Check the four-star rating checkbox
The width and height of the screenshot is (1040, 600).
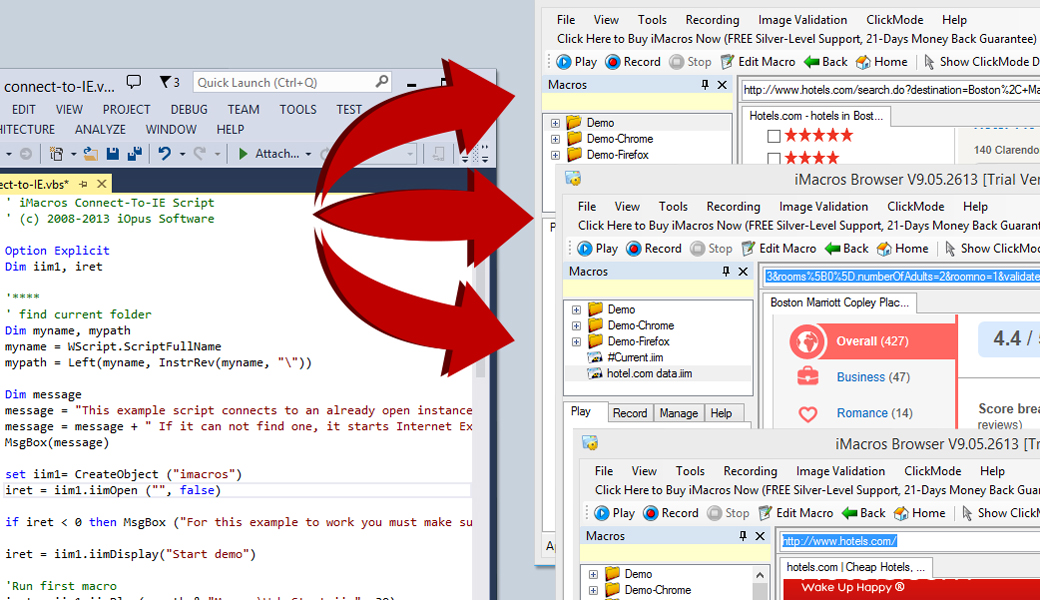coord(773,158)
